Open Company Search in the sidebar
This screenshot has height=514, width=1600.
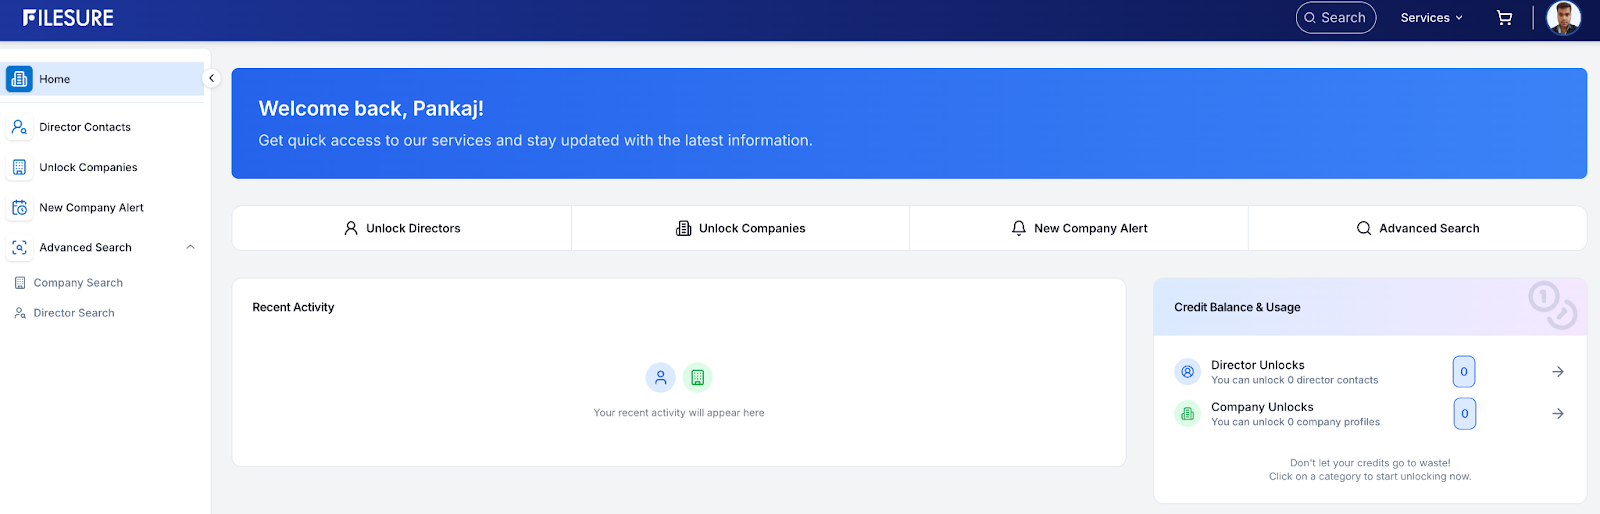coord(77,283)
